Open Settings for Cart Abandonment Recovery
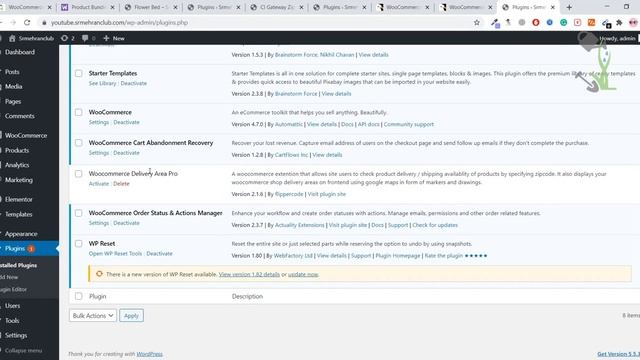640x360 pixels. [x=99, y=153]
